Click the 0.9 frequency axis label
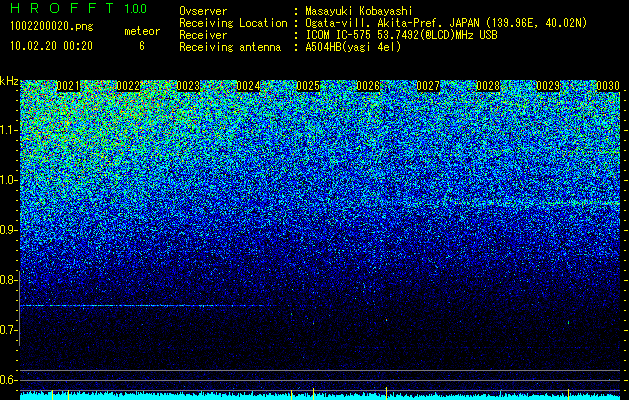Viewport: 629px width, 400px height. pos(8,230)
